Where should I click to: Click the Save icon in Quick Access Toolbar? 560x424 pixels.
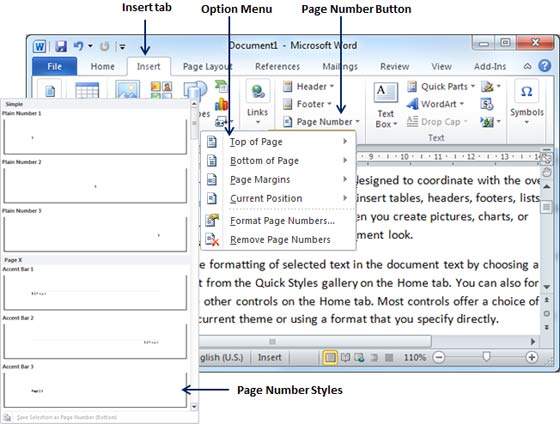click(61, 46)
